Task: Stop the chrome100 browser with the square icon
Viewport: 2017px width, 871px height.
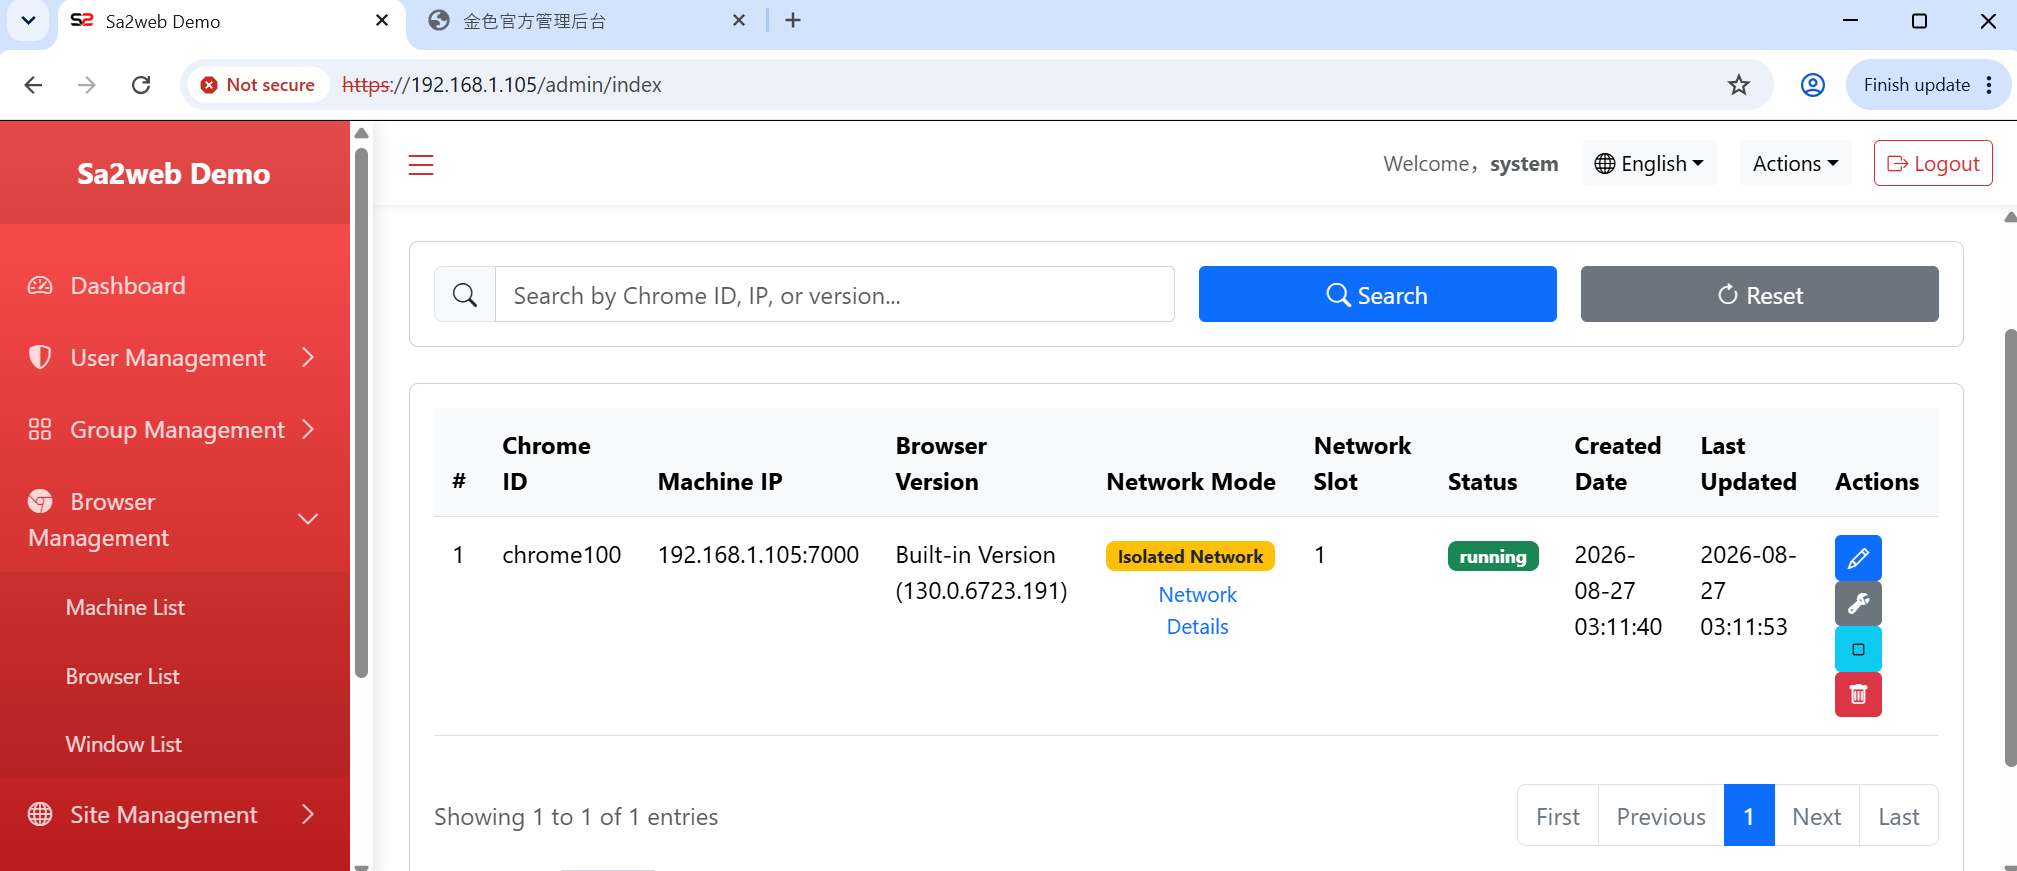Action: coord(1858,649)
